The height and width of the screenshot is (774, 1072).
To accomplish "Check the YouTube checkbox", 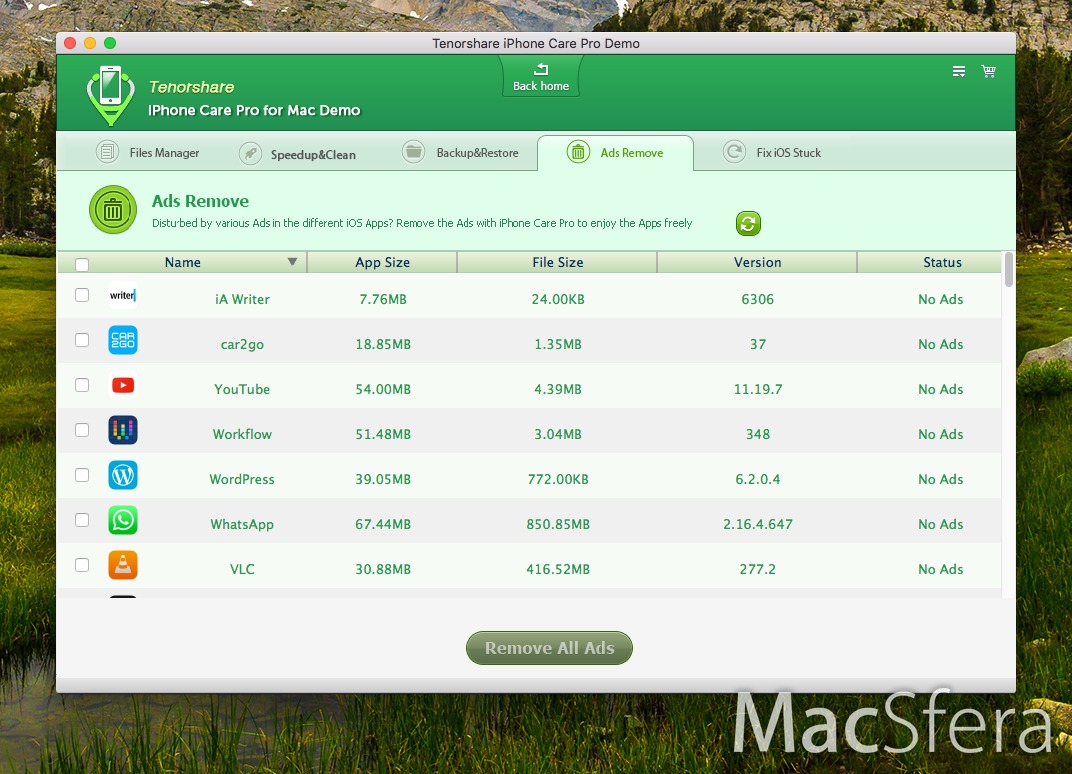I will (x=82, y=385).
